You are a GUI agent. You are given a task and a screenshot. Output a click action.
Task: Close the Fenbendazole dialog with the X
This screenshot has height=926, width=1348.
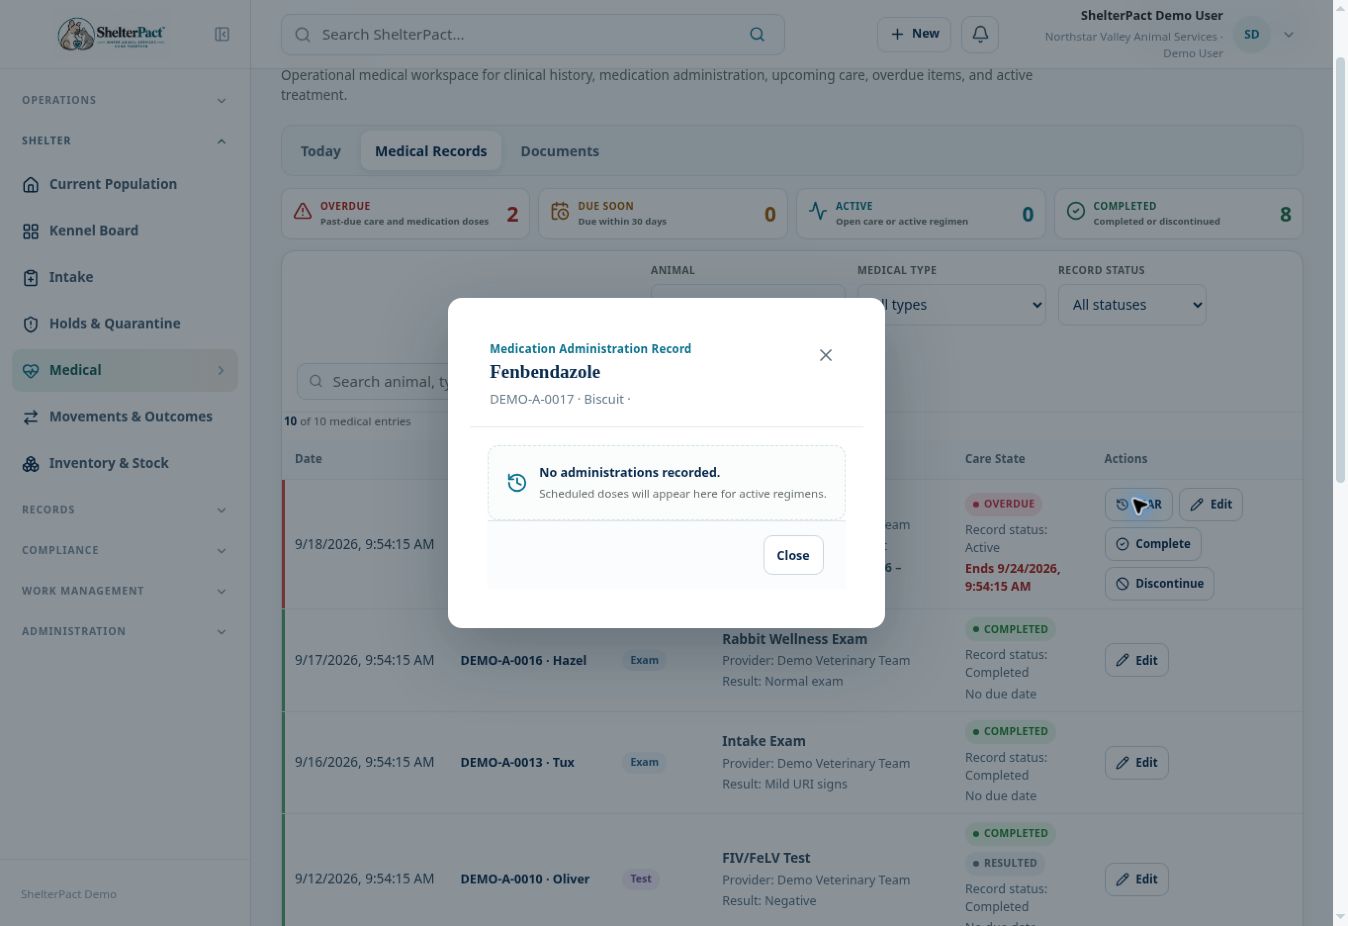826,355
